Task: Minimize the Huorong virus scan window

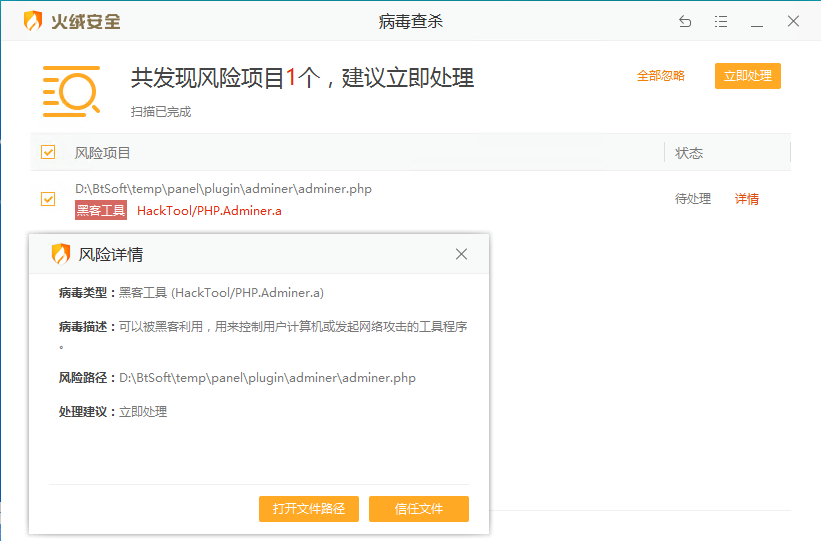Action: point(757,25)
